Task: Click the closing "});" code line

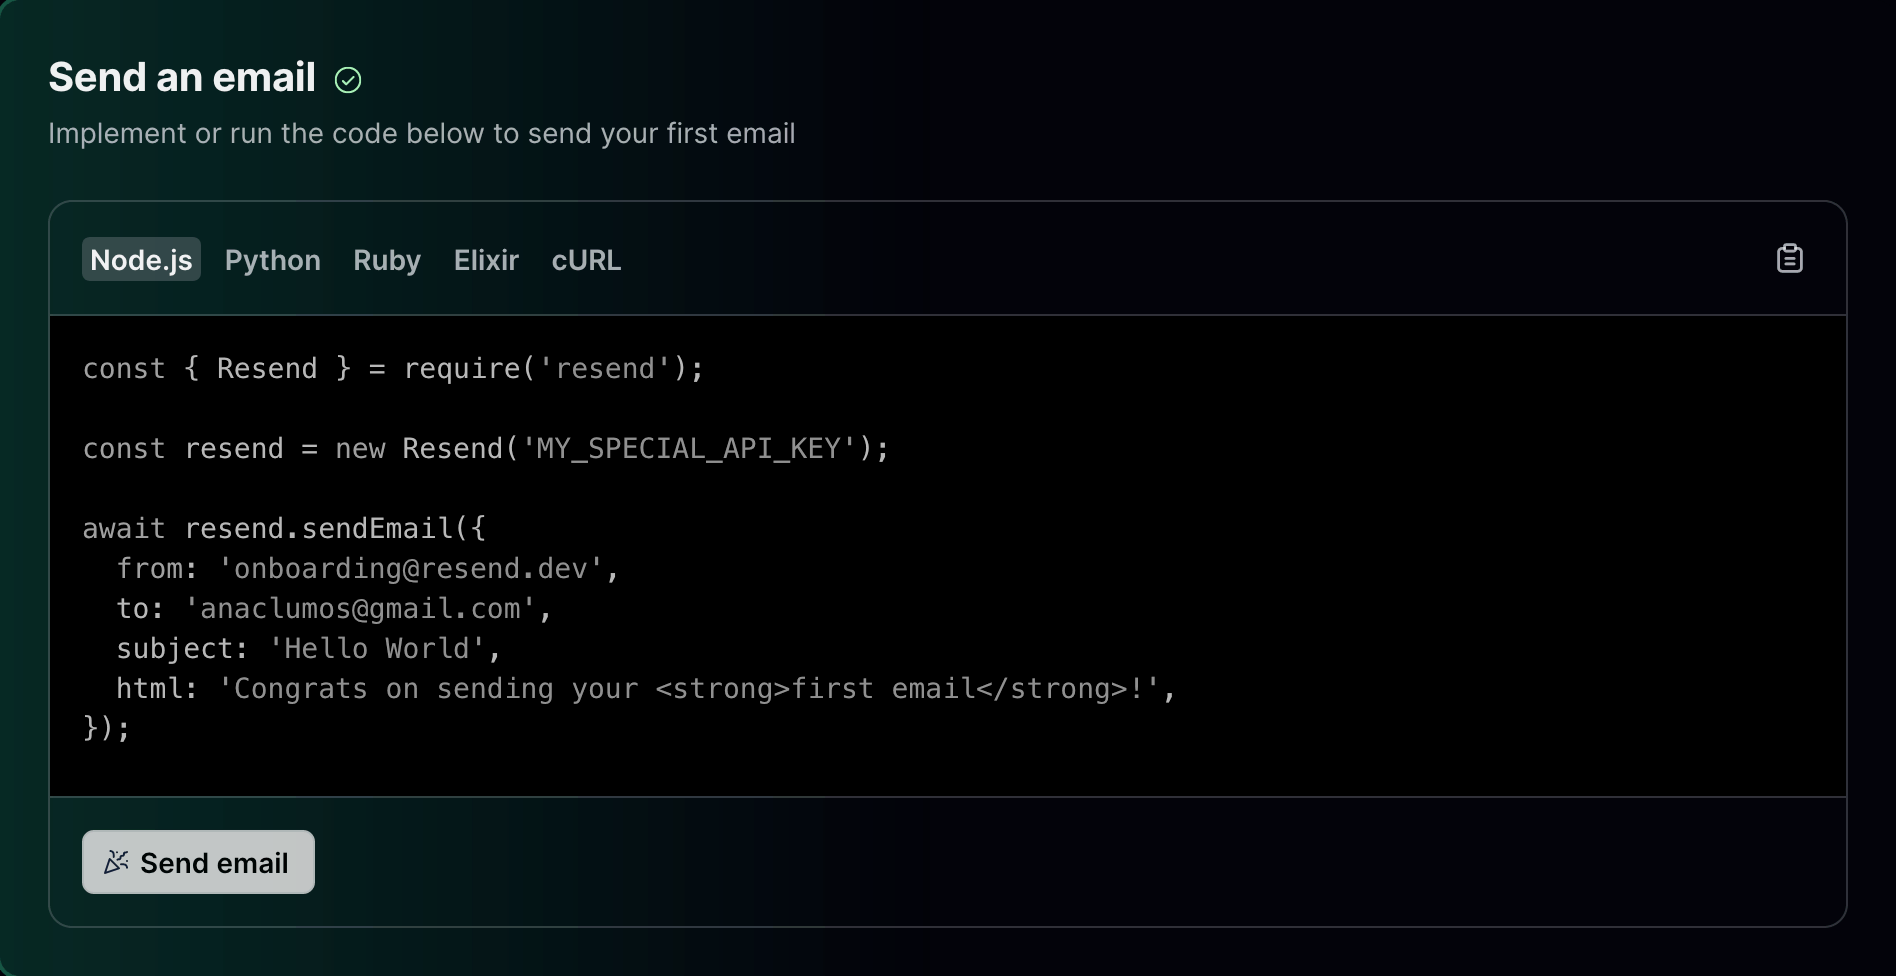Action: [x=106, y=728]
